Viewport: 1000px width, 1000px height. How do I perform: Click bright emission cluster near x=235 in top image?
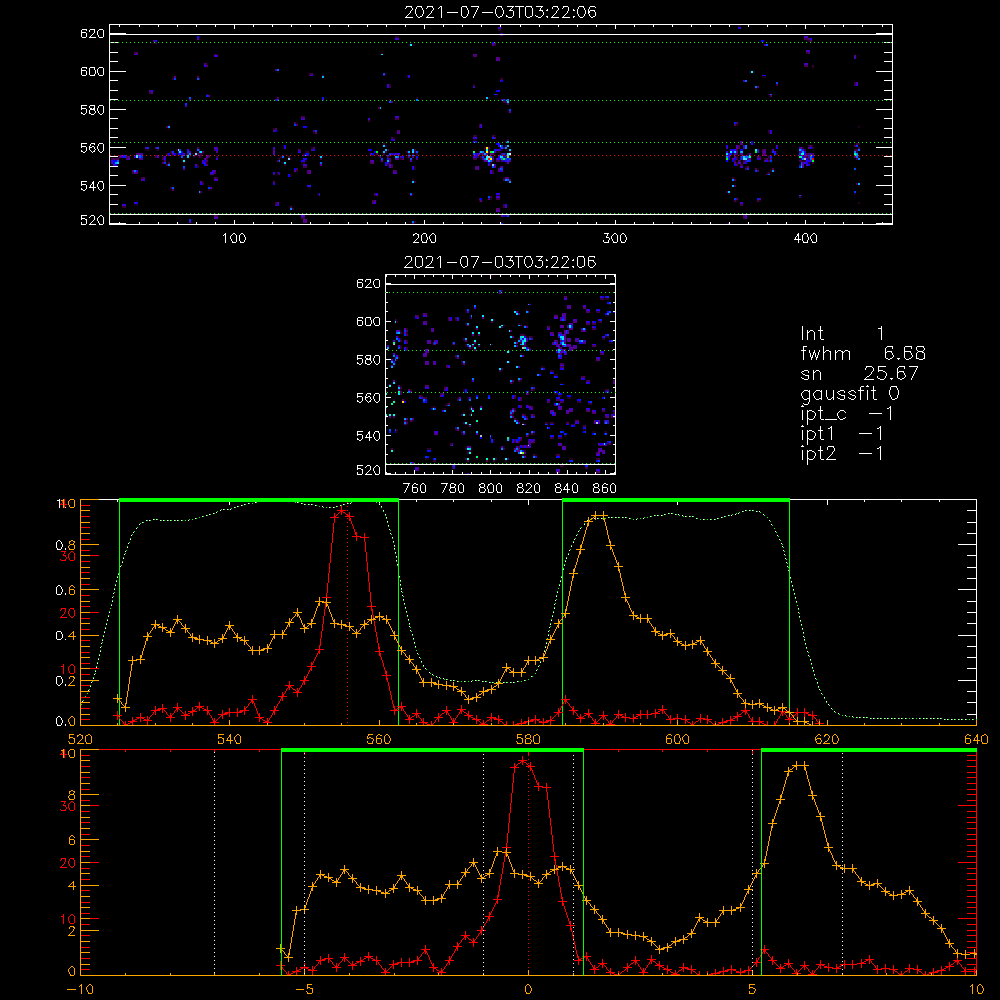[x=492, y=156]
